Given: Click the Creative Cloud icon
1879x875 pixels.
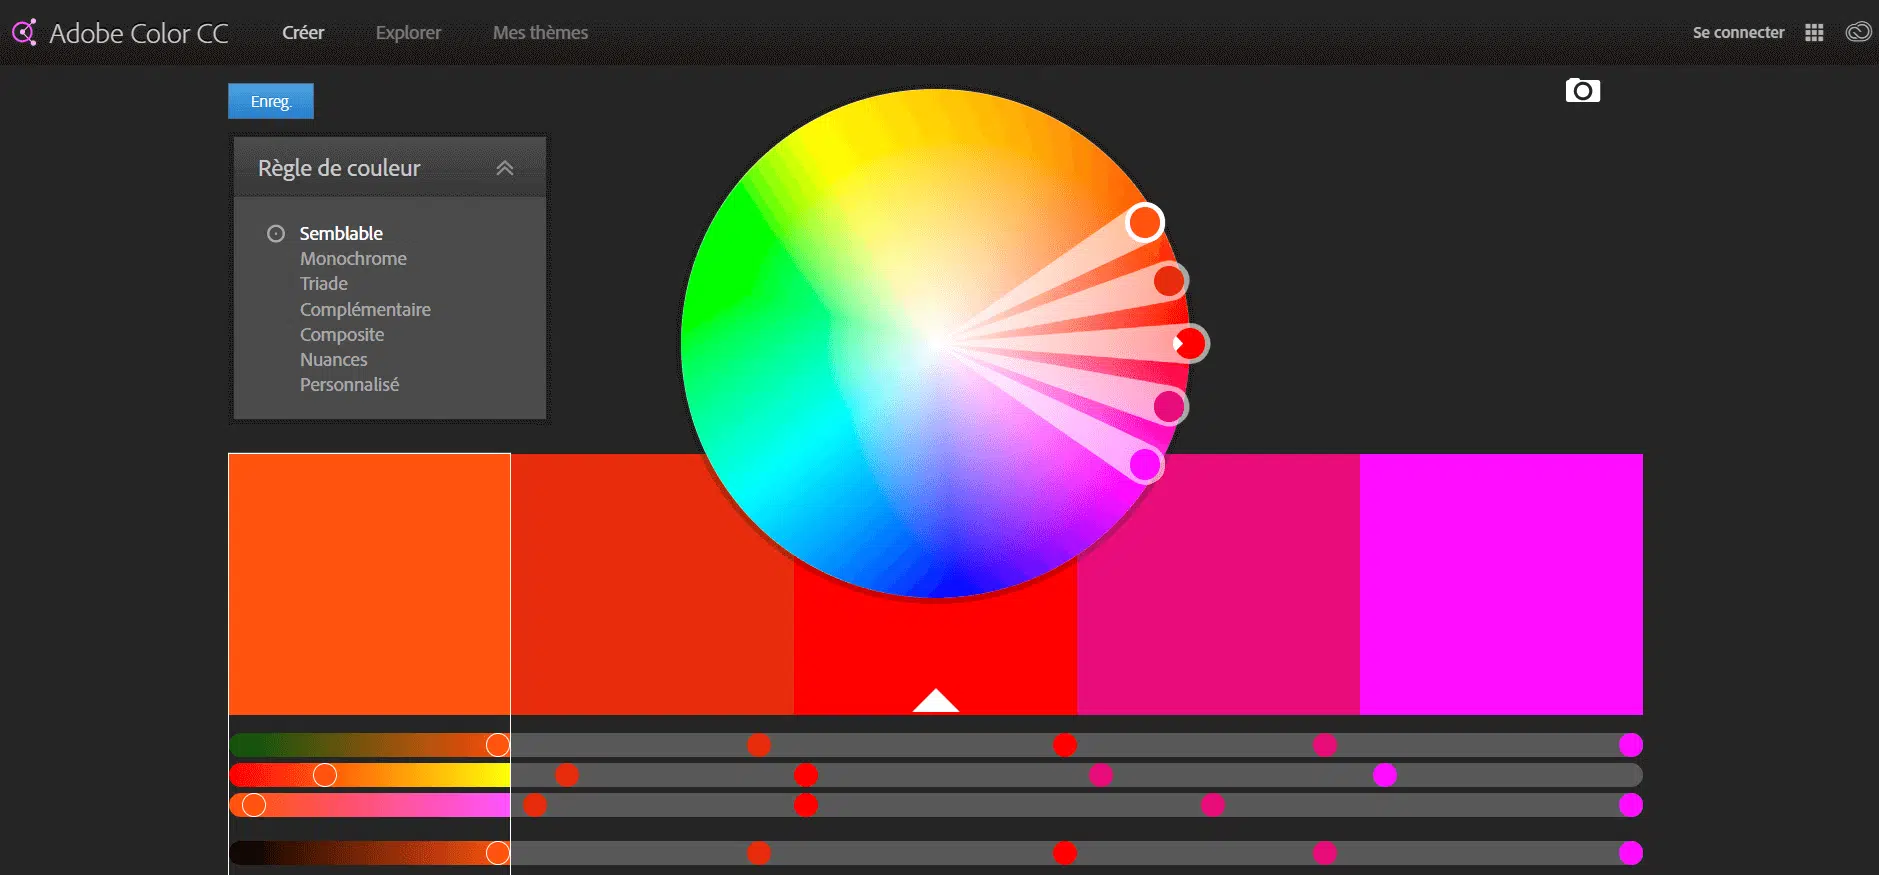Looking at the screenshot, I should [x=1858, y=32].
